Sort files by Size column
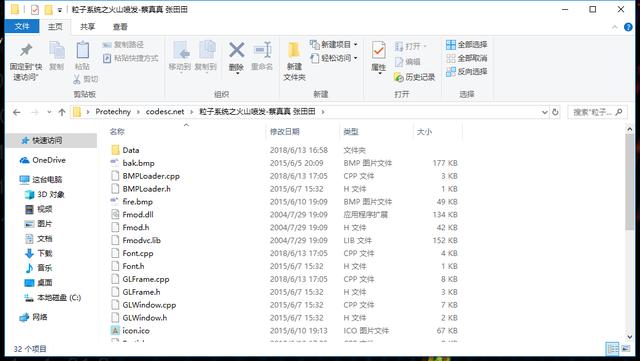This screenshot has height=361, width=640. pos(424,131)
